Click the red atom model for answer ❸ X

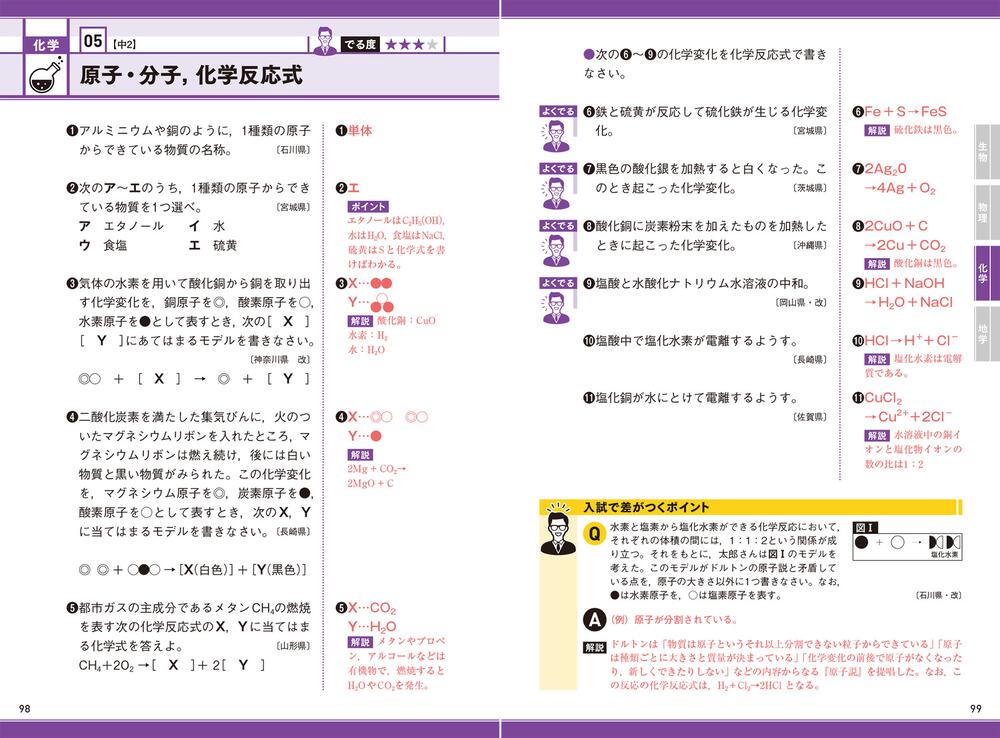point(381,283)
